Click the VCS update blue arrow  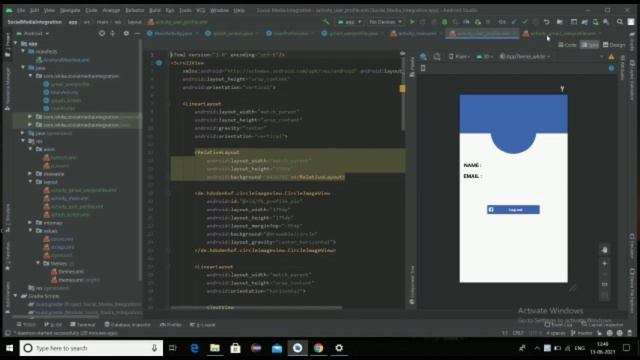tap(514, 22)
